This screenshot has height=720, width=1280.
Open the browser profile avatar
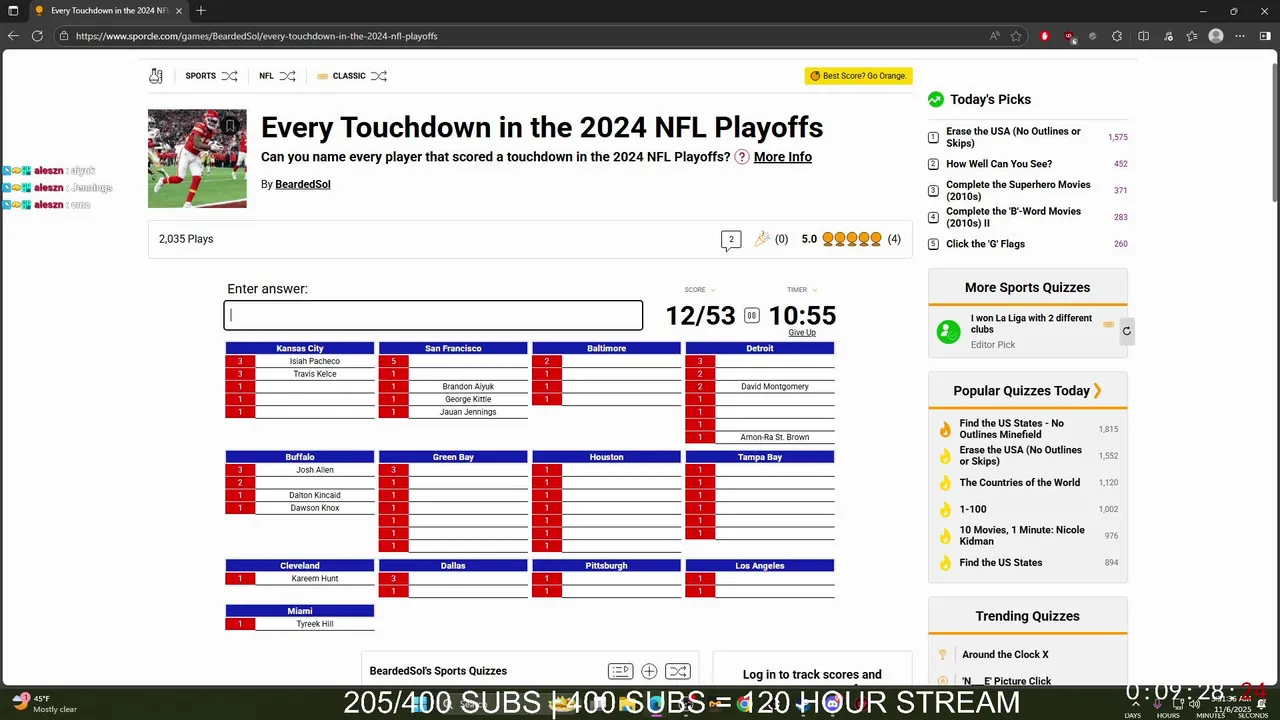(x=1216, y=36)
